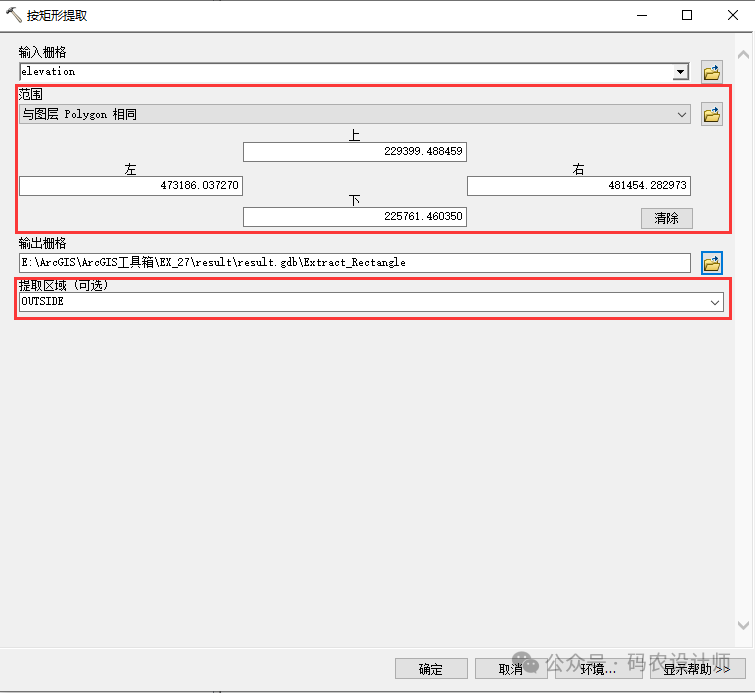
Task: Expand help panel with 显示帮助 >>
Action: click(697, 669)
